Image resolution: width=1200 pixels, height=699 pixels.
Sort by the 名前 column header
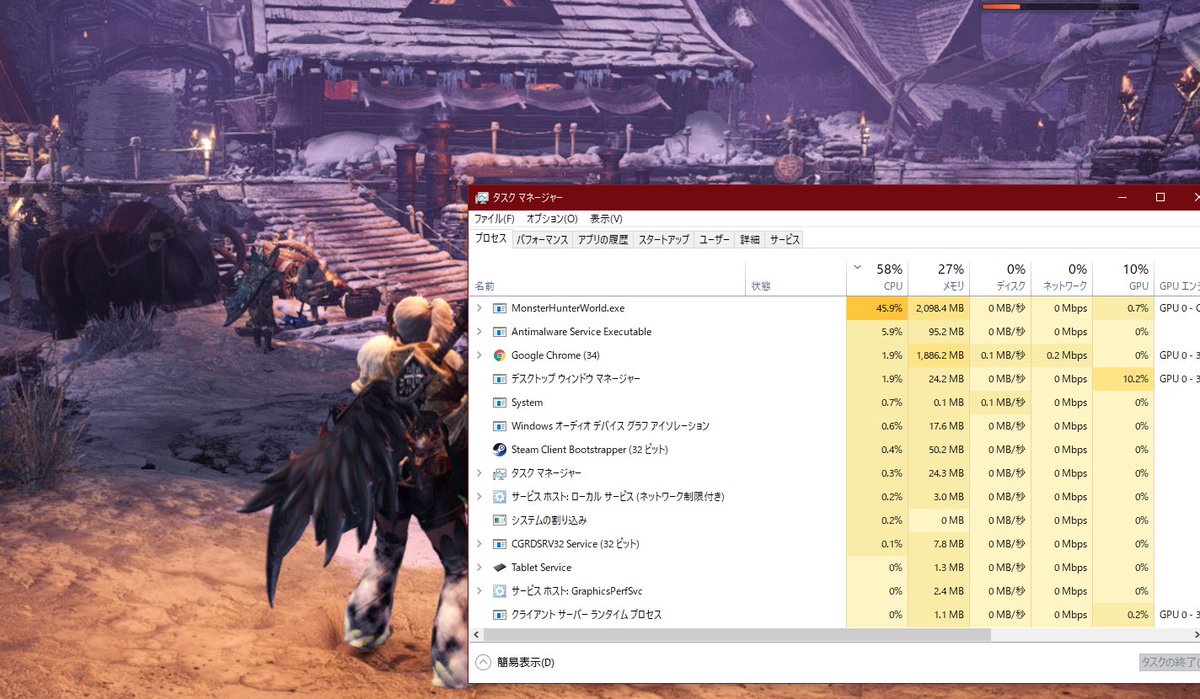(x=607, y=277)
